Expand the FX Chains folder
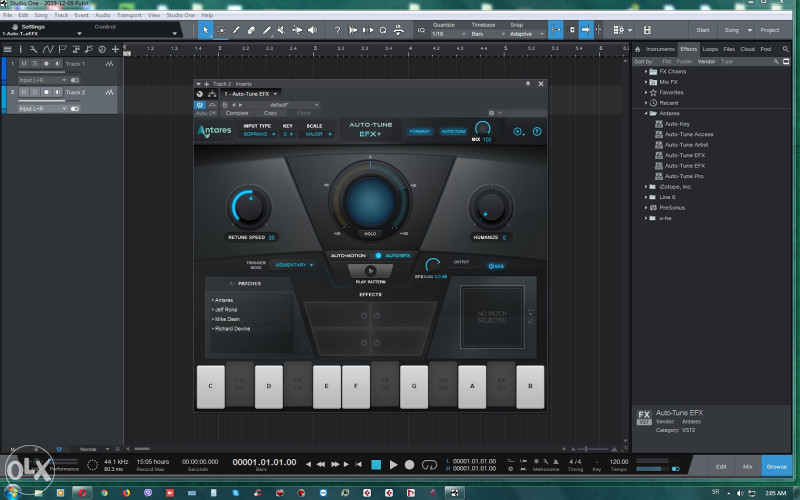The height and width of the screenshot is (500, 800). (646, 71)
